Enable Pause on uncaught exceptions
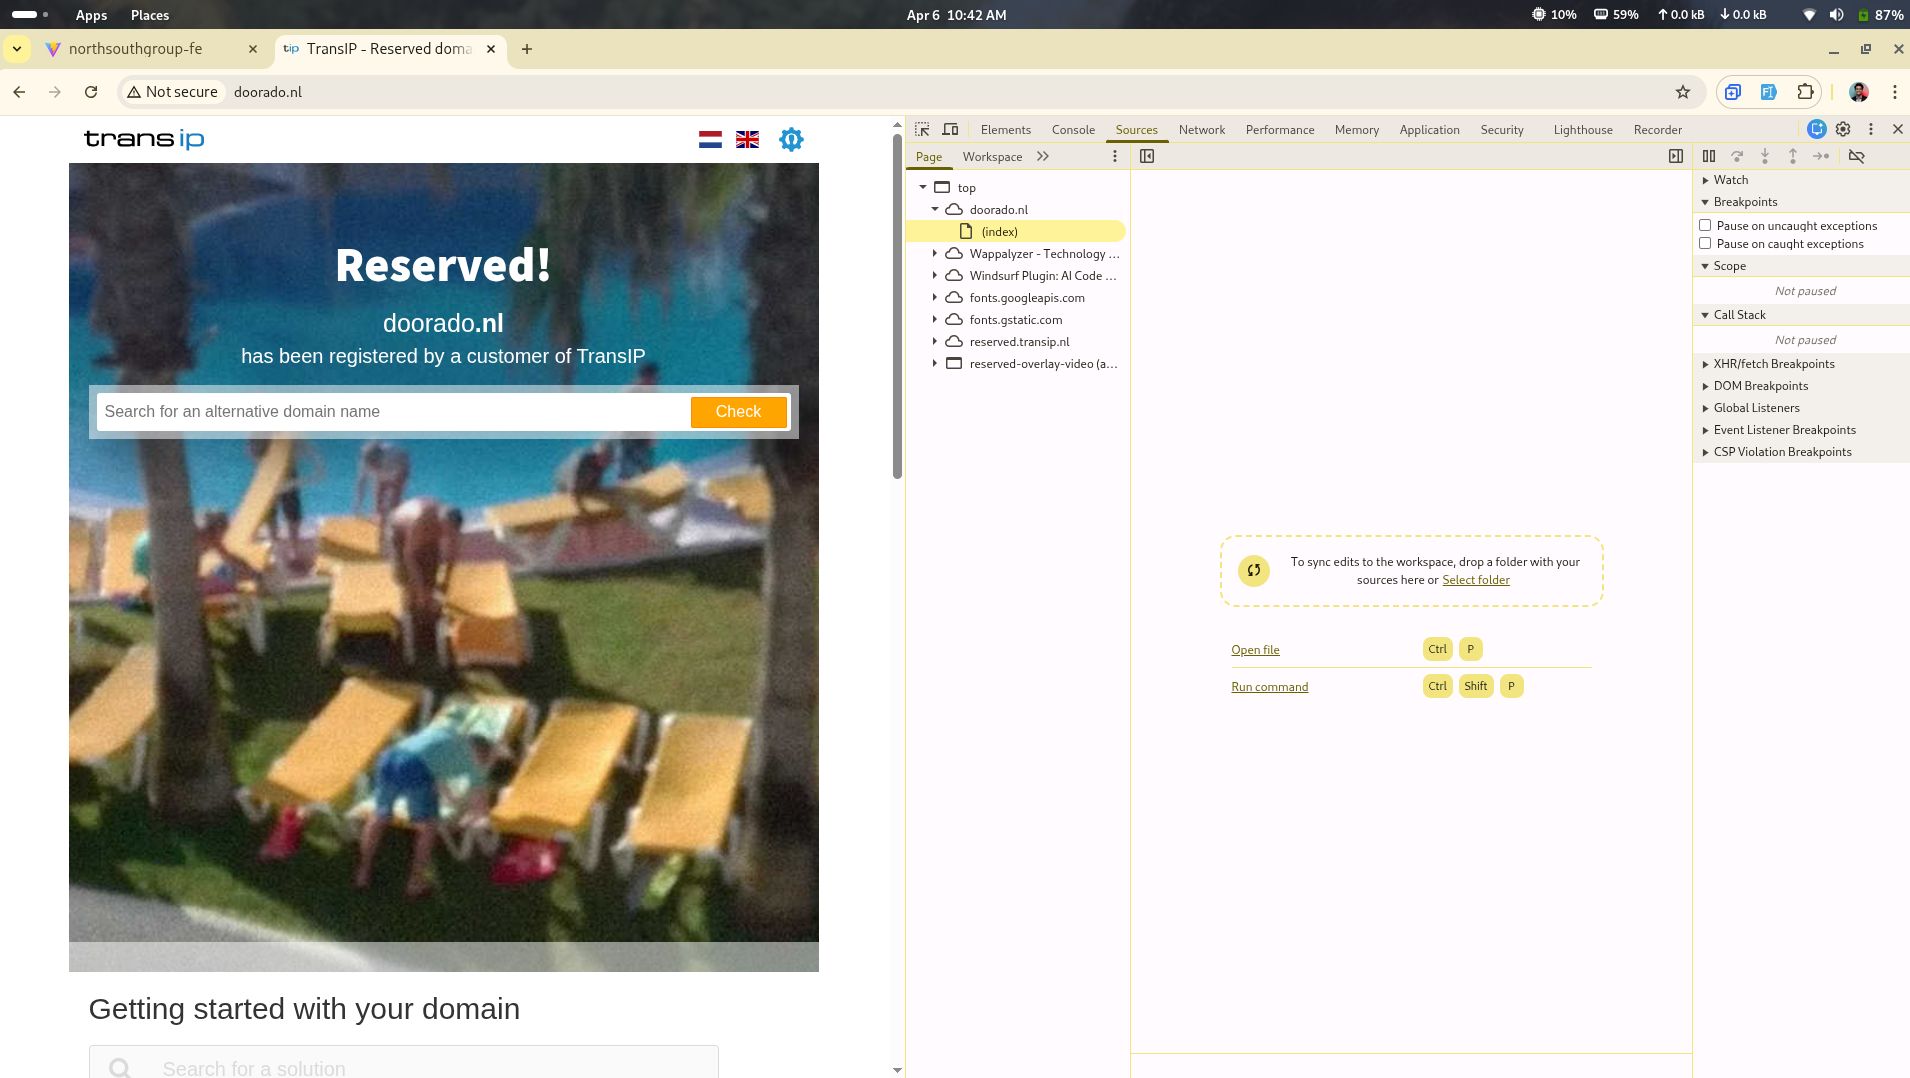This screenshot has height=1078, width=1910. pyautogui.click(x=1705, y=225)
